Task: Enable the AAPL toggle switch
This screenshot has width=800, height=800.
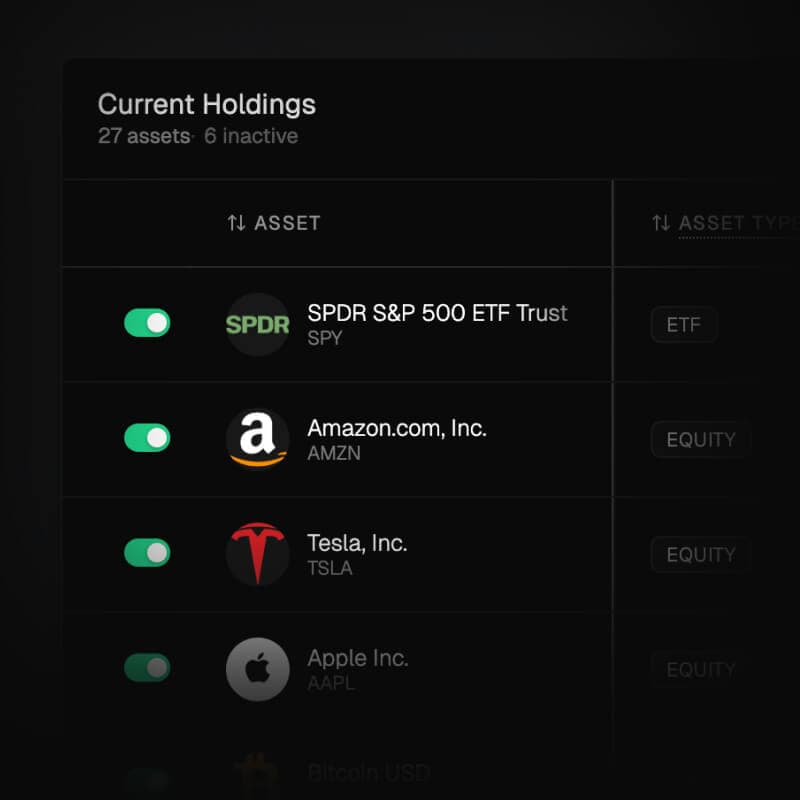Action: (147, 668)
